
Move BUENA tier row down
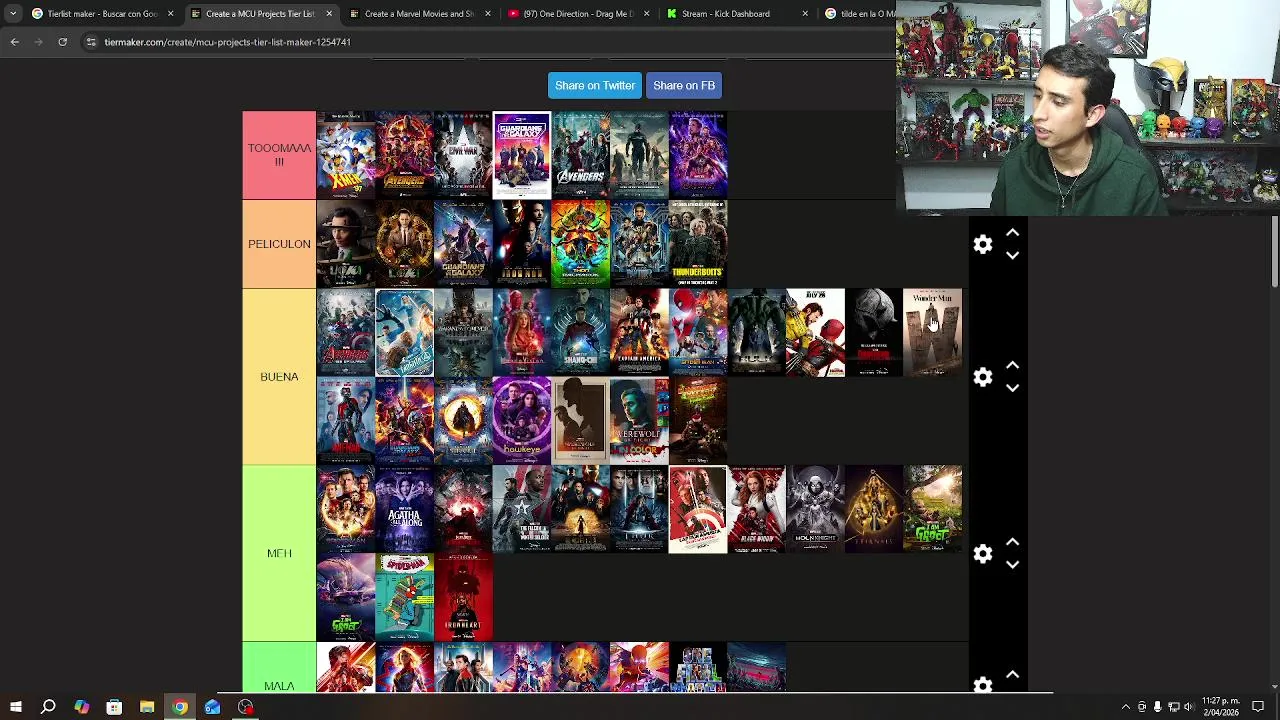click(x=1012, y=388)
